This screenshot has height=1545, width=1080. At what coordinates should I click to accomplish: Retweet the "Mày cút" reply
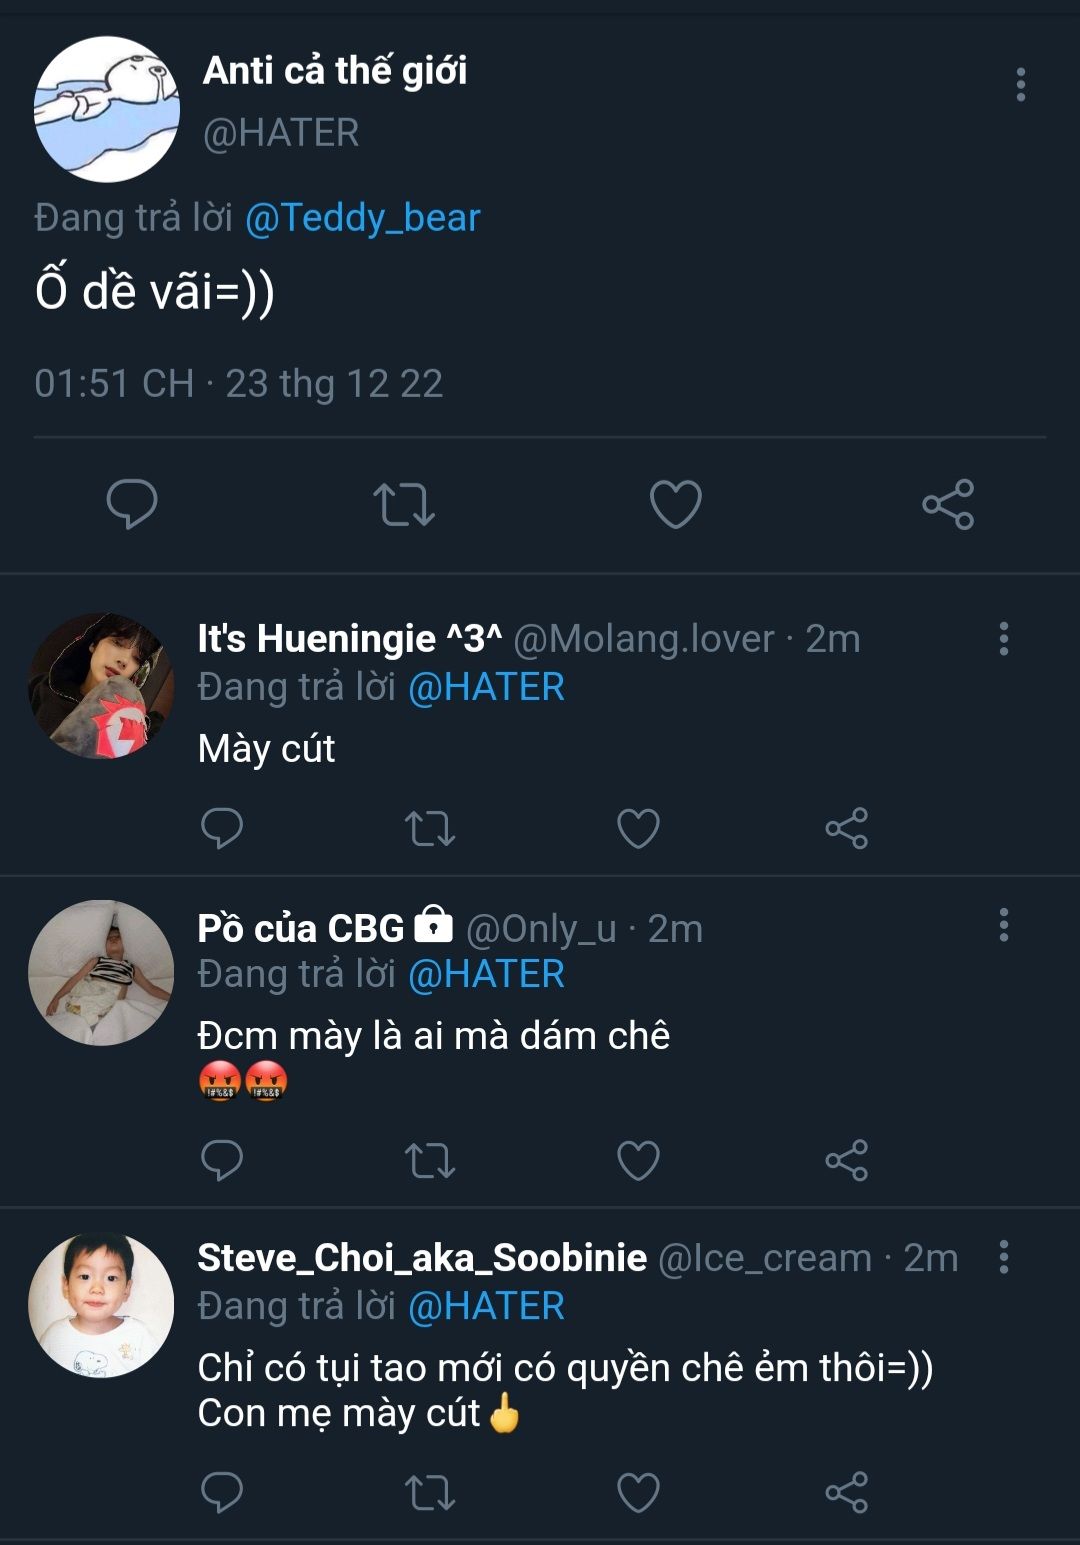(430, 828)
